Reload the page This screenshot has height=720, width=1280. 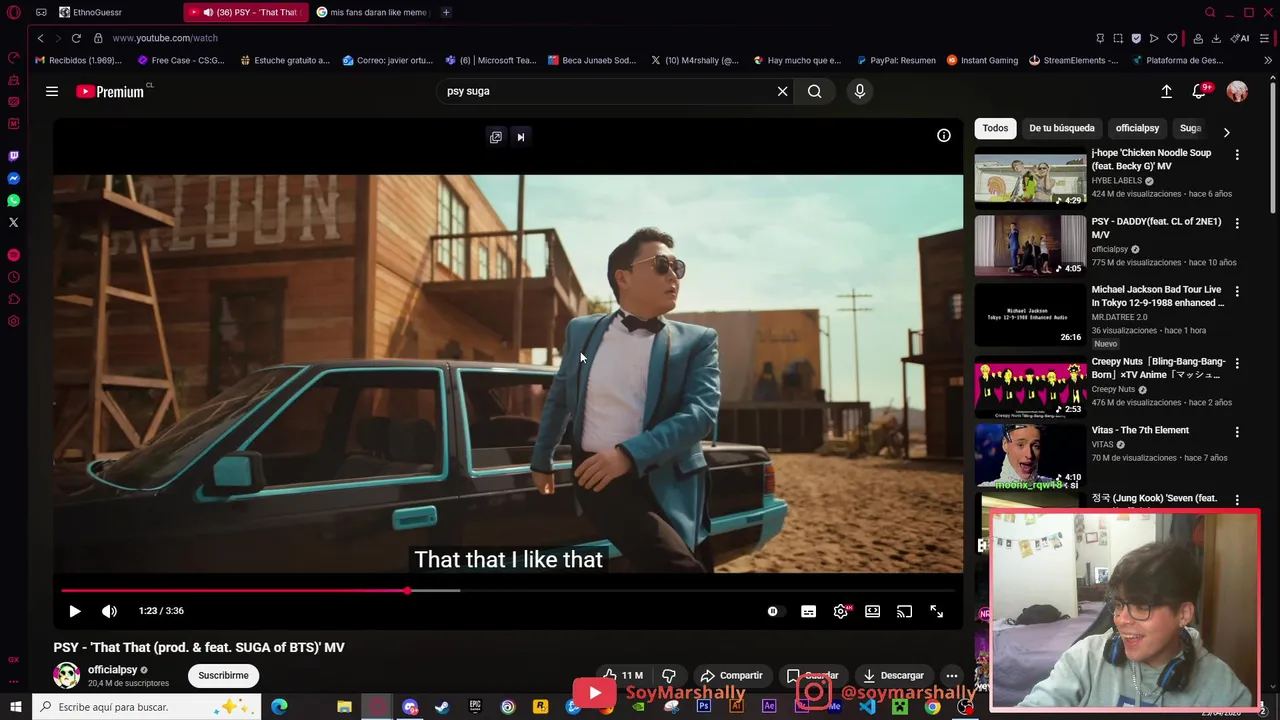coord(76,38)
